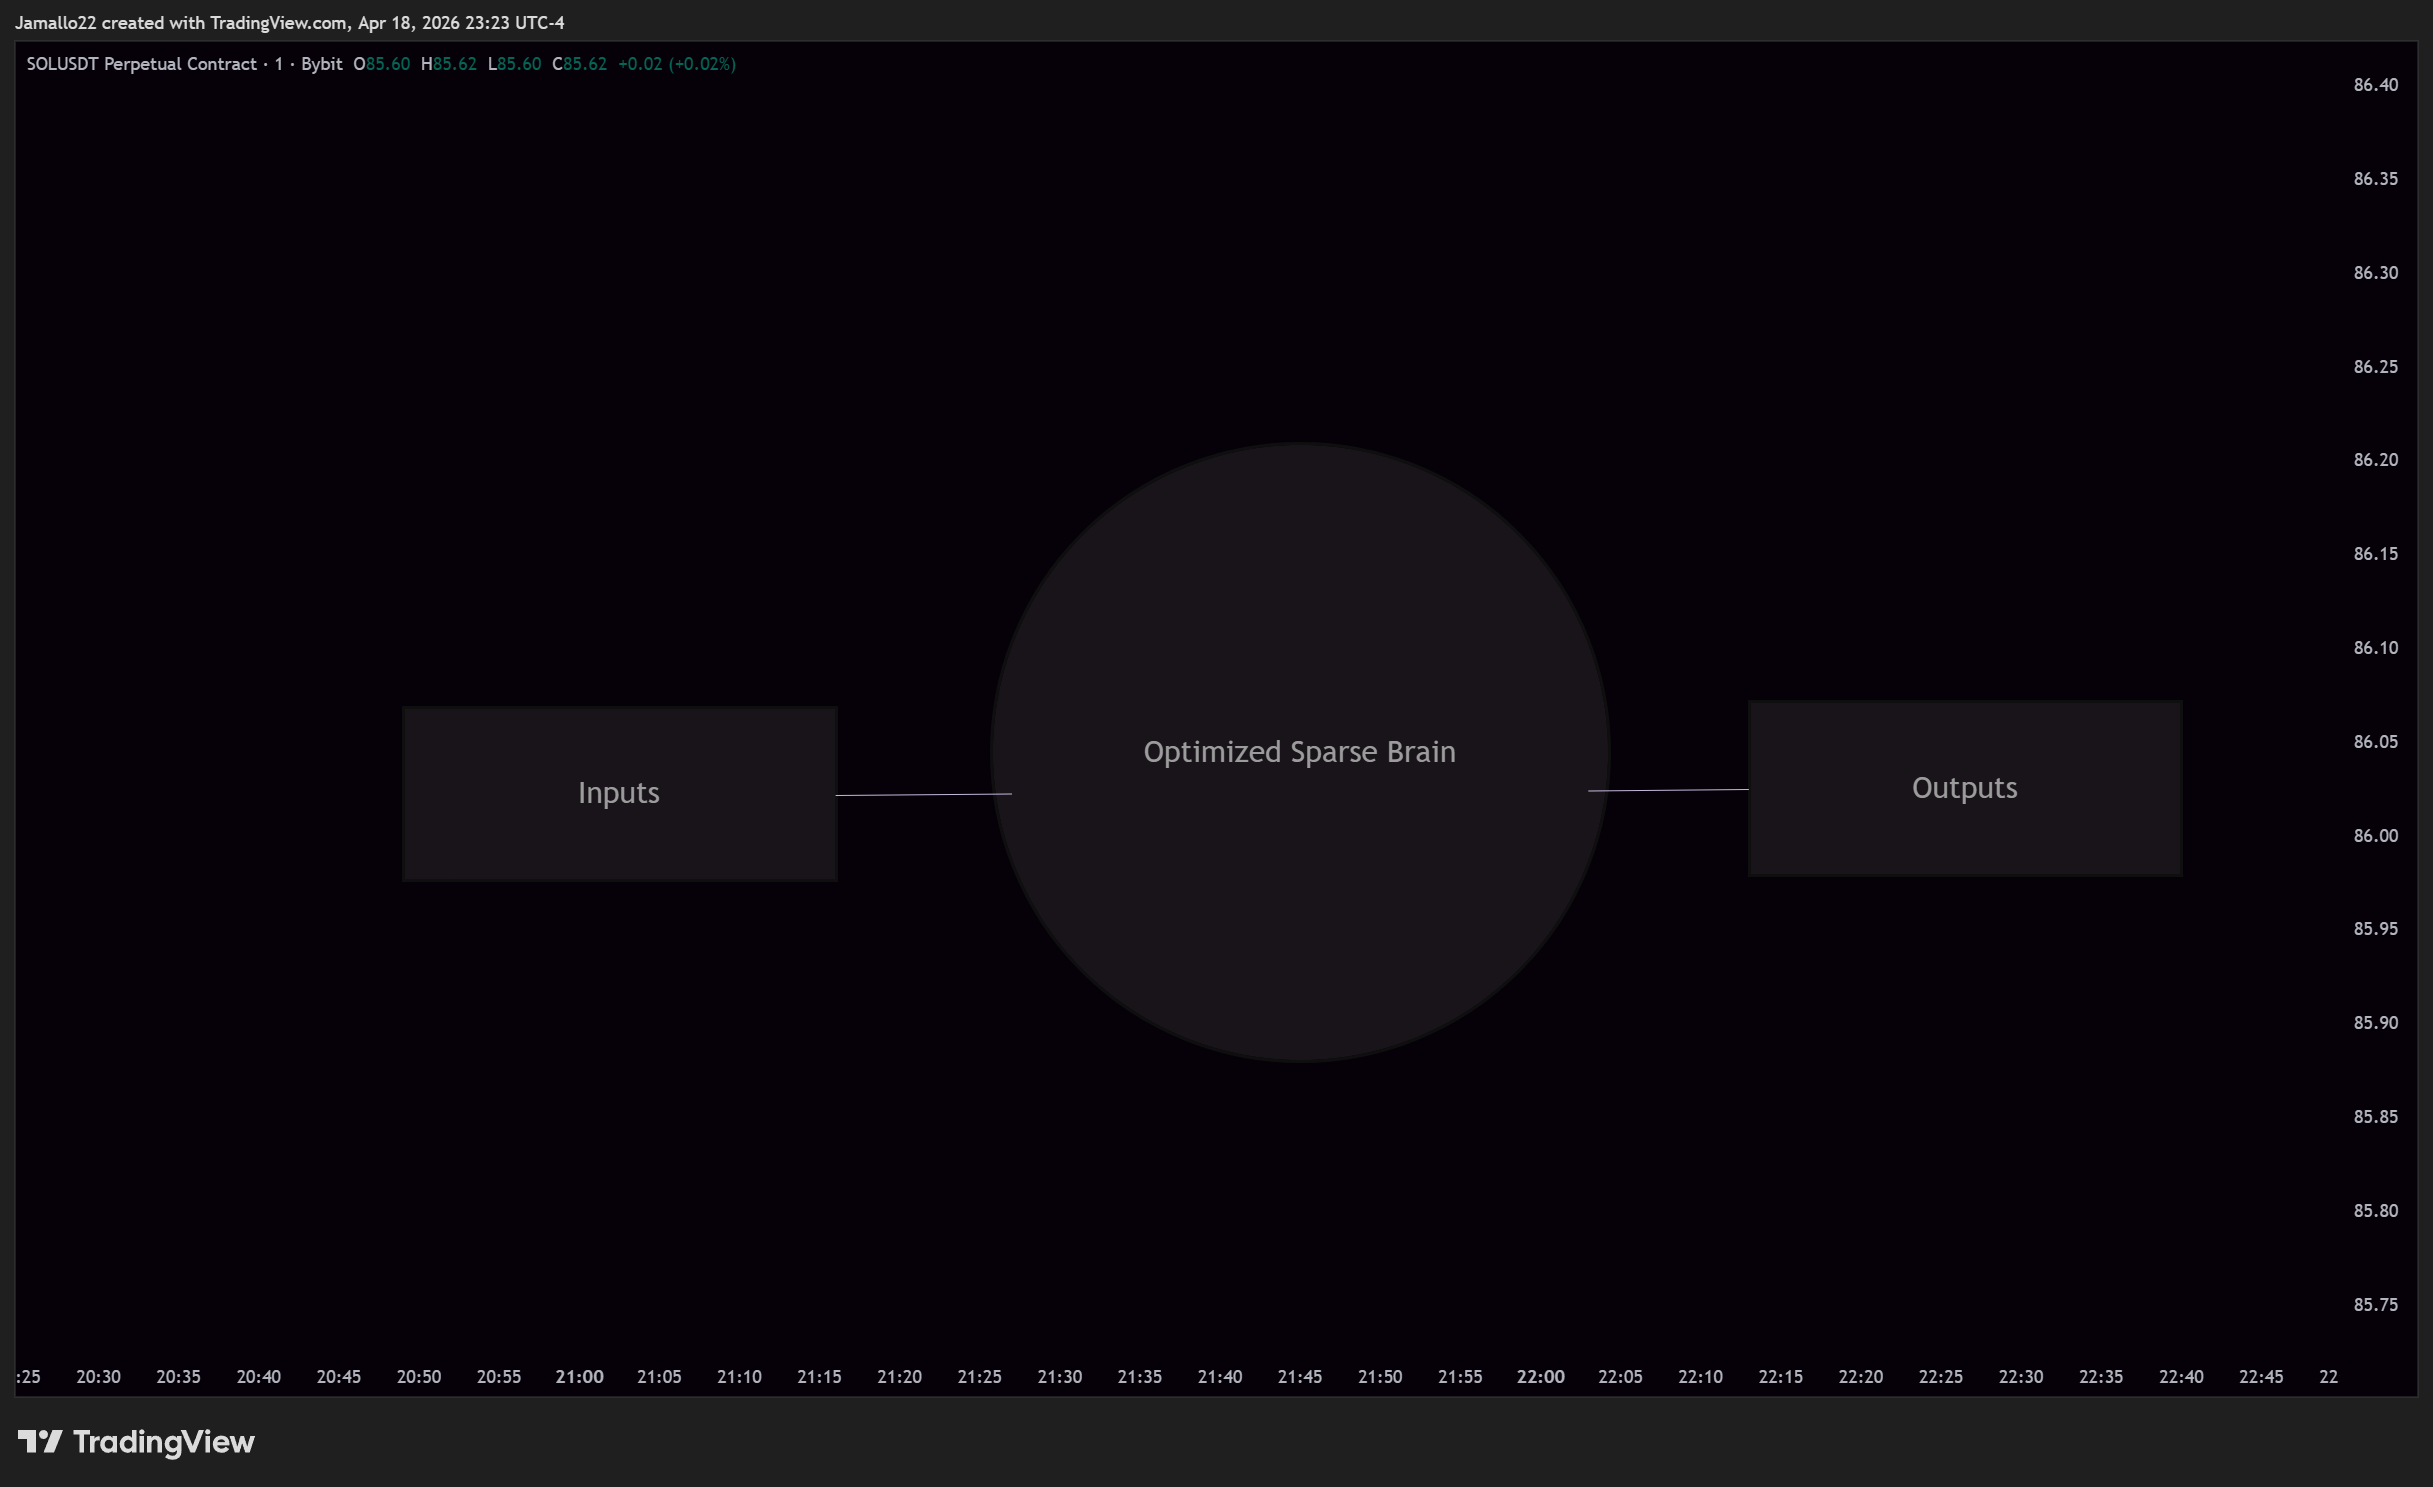
Task: Click the 21:10 time label
Action: tap(739, 1377)
